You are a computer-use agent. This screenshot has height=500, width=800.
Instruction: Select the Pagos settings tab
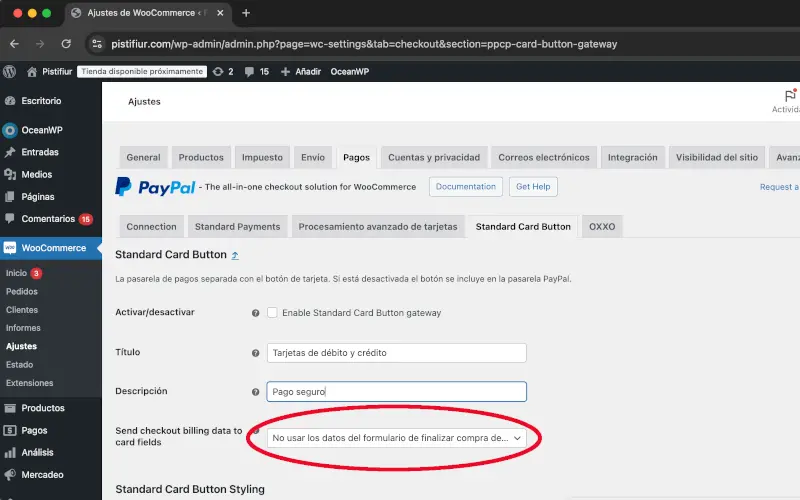point(356,157)
